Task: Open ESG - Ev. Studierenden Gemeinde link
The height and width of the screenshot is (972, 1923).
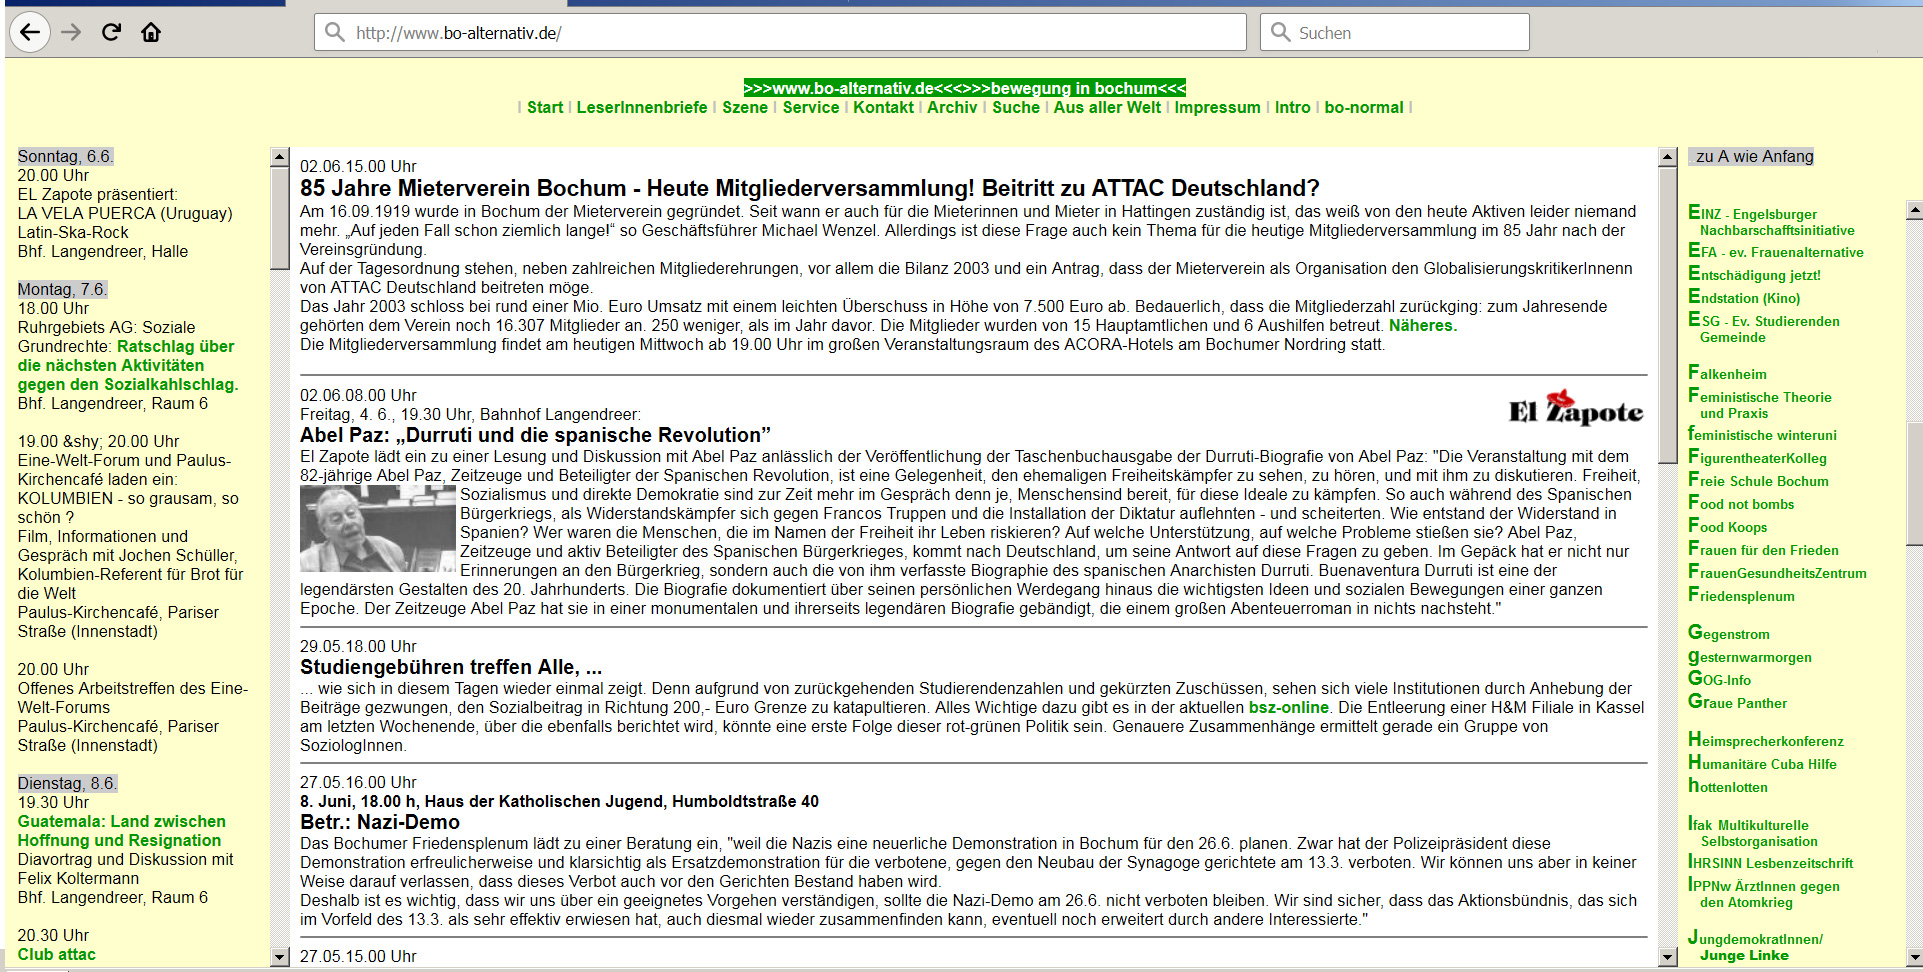Action: click(x=1763, y=327)
